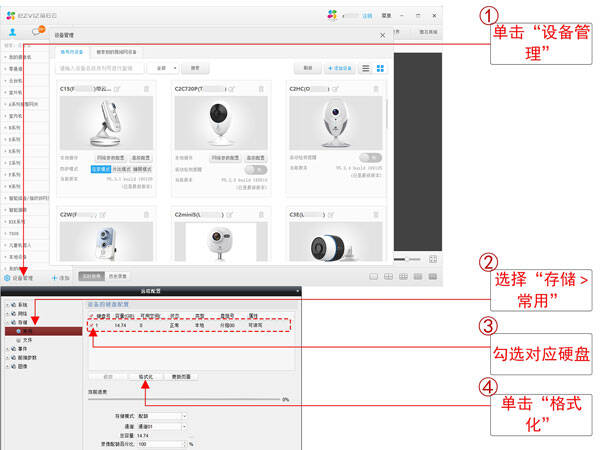
Task: Delete the C2W device card
Action: coord(146,215)
